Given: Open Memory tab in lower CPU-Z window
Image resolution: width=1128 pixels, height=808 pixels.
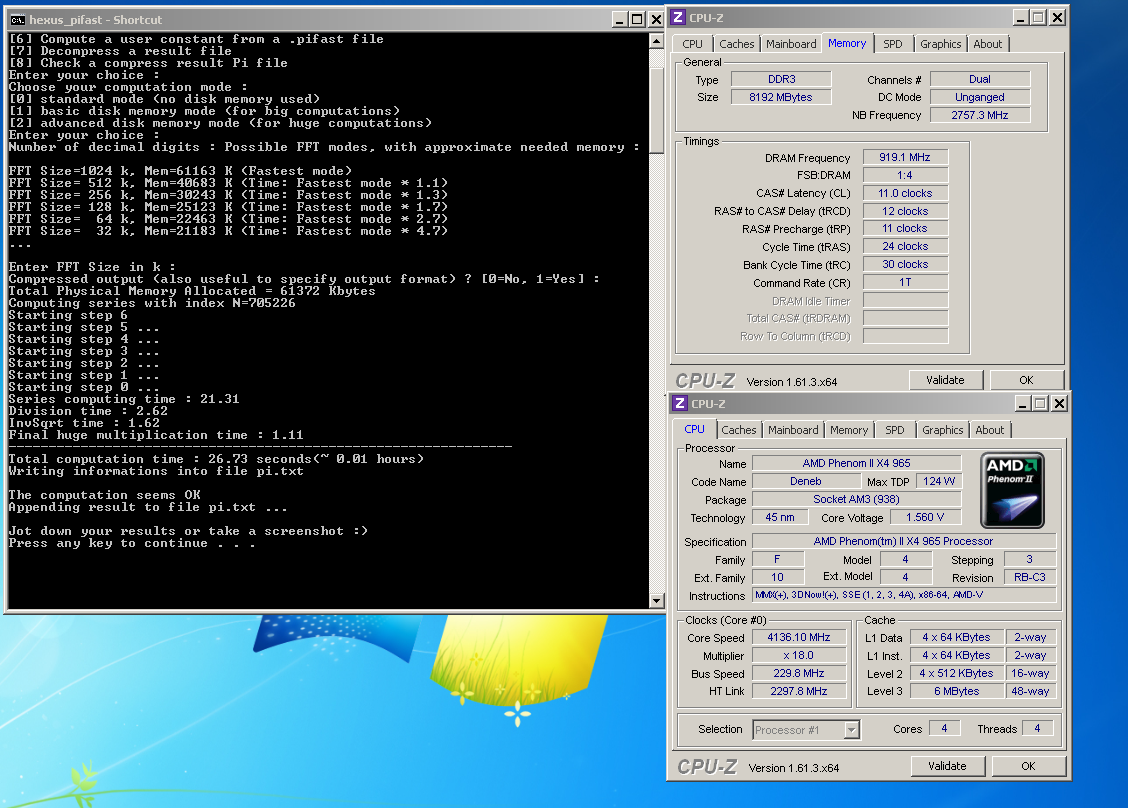Looking at the screenshot, I should [x=849, y=430].
